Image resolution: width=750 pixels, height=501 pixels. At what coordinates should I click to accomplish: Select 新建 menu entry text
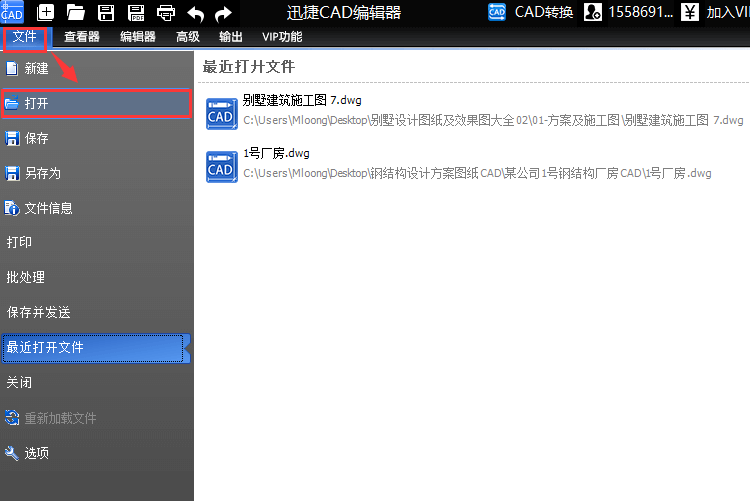point(36,68)
